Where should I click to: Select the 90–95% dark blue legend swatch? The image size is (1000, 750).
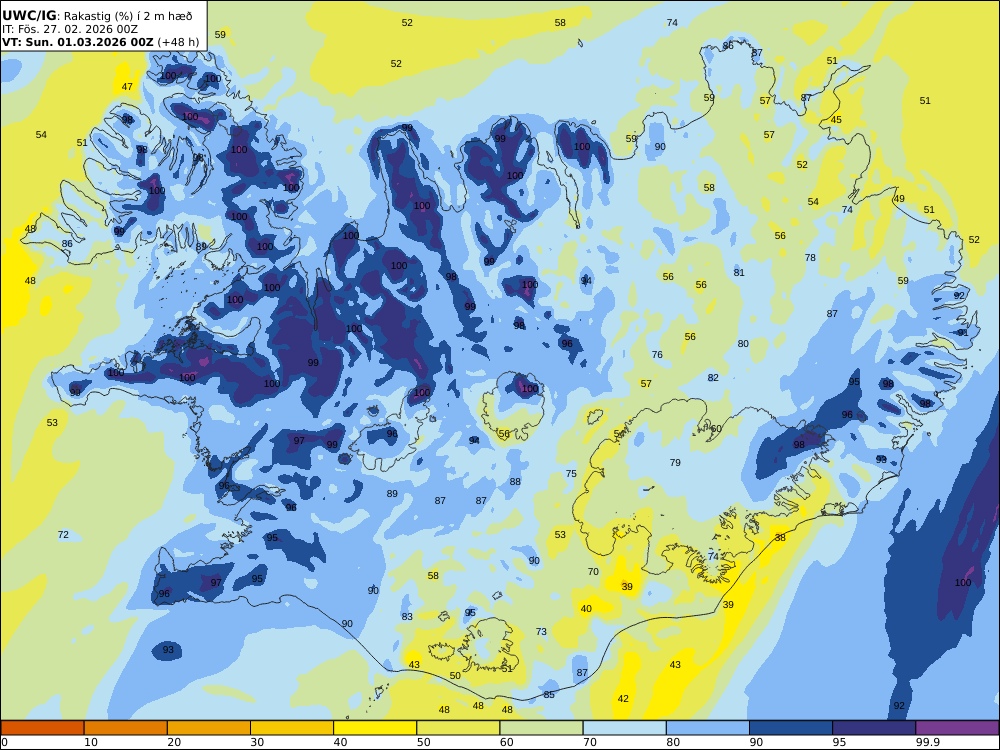point(791,728)
